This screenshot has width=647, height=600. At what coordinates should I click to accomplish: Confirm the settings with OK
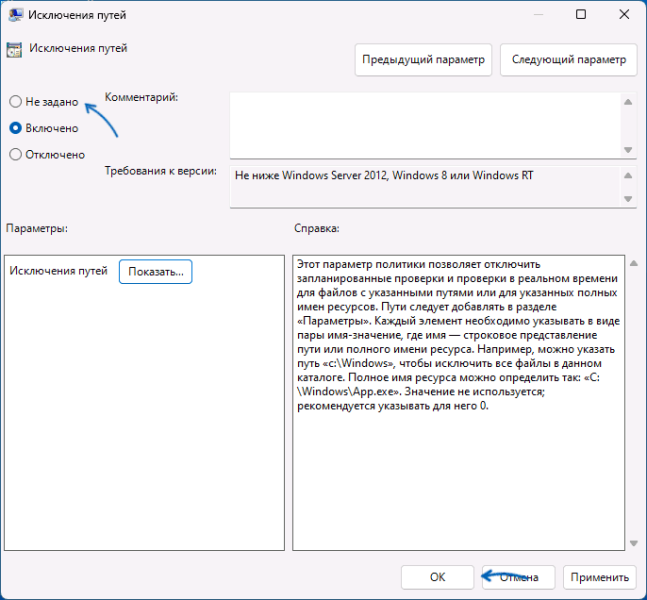437,577
